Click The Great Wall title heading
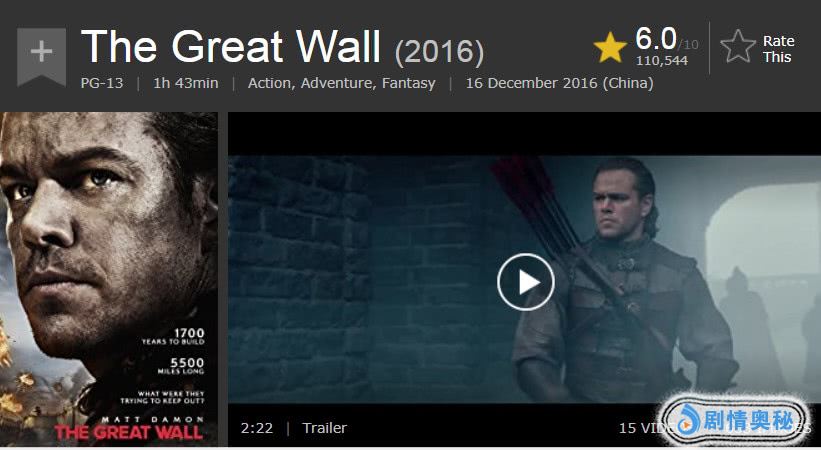The image size is (821, 450). point(230,47)
